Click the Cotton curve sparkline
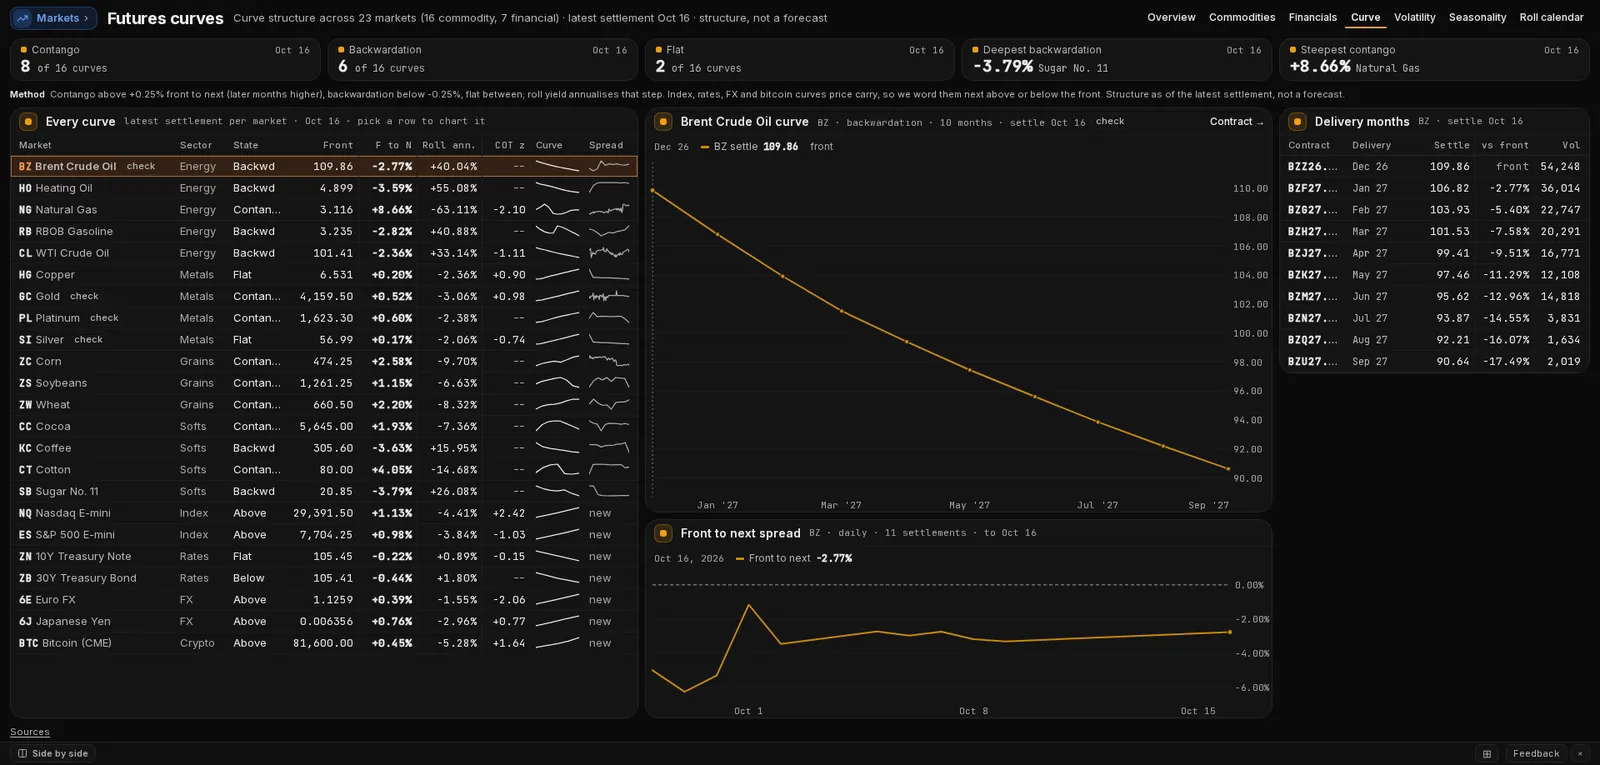1600x765 pixels. pyautogui.click(x=557, y=470)
